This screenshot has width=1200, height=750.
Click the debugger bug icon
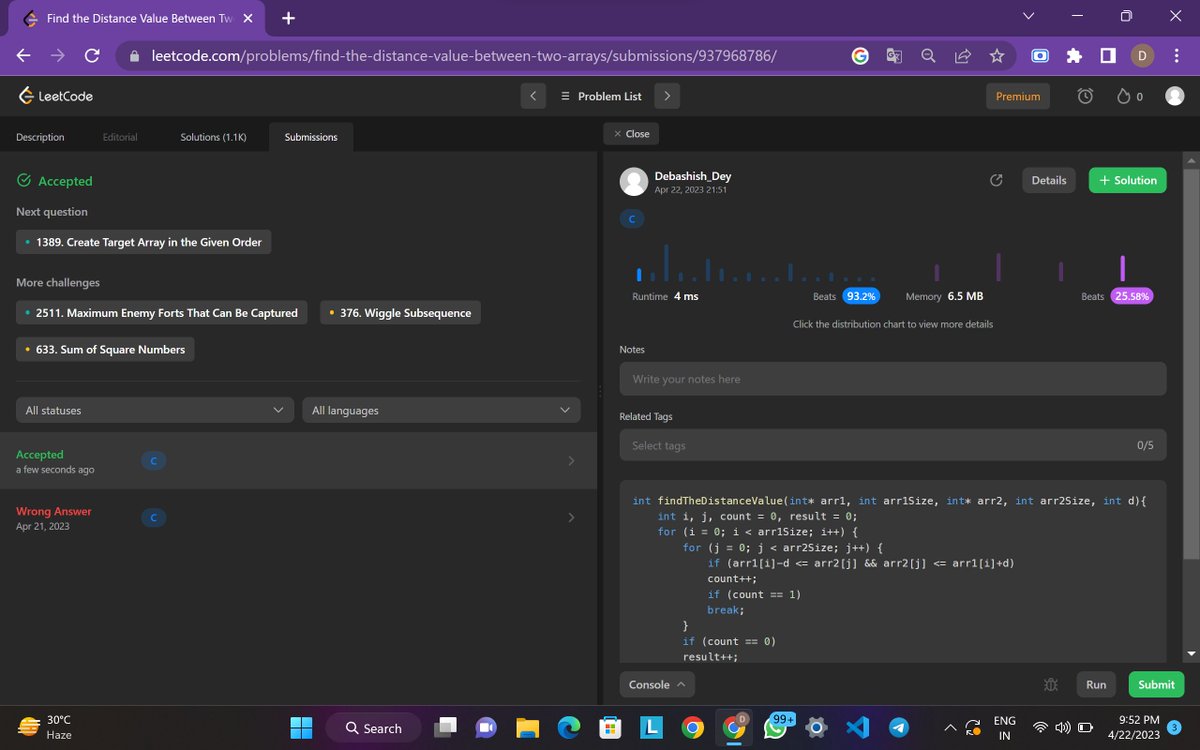1051,685
